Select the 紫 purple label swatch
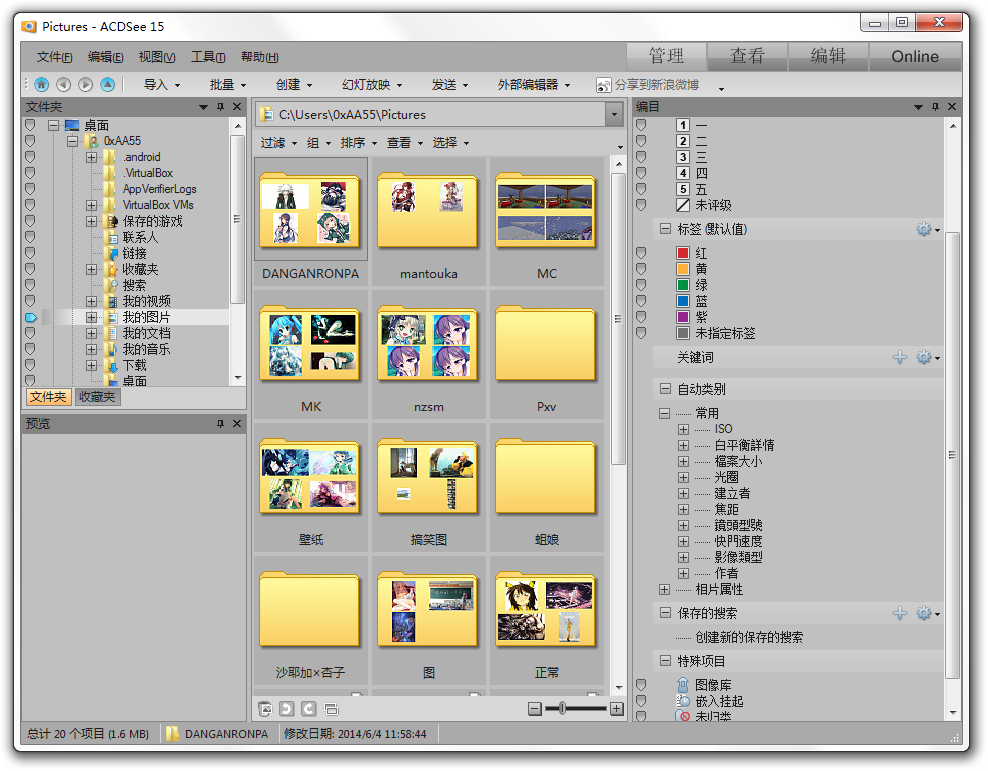This screenshot has width=988, height=771. pyautogui.click(x=683, y=317)
